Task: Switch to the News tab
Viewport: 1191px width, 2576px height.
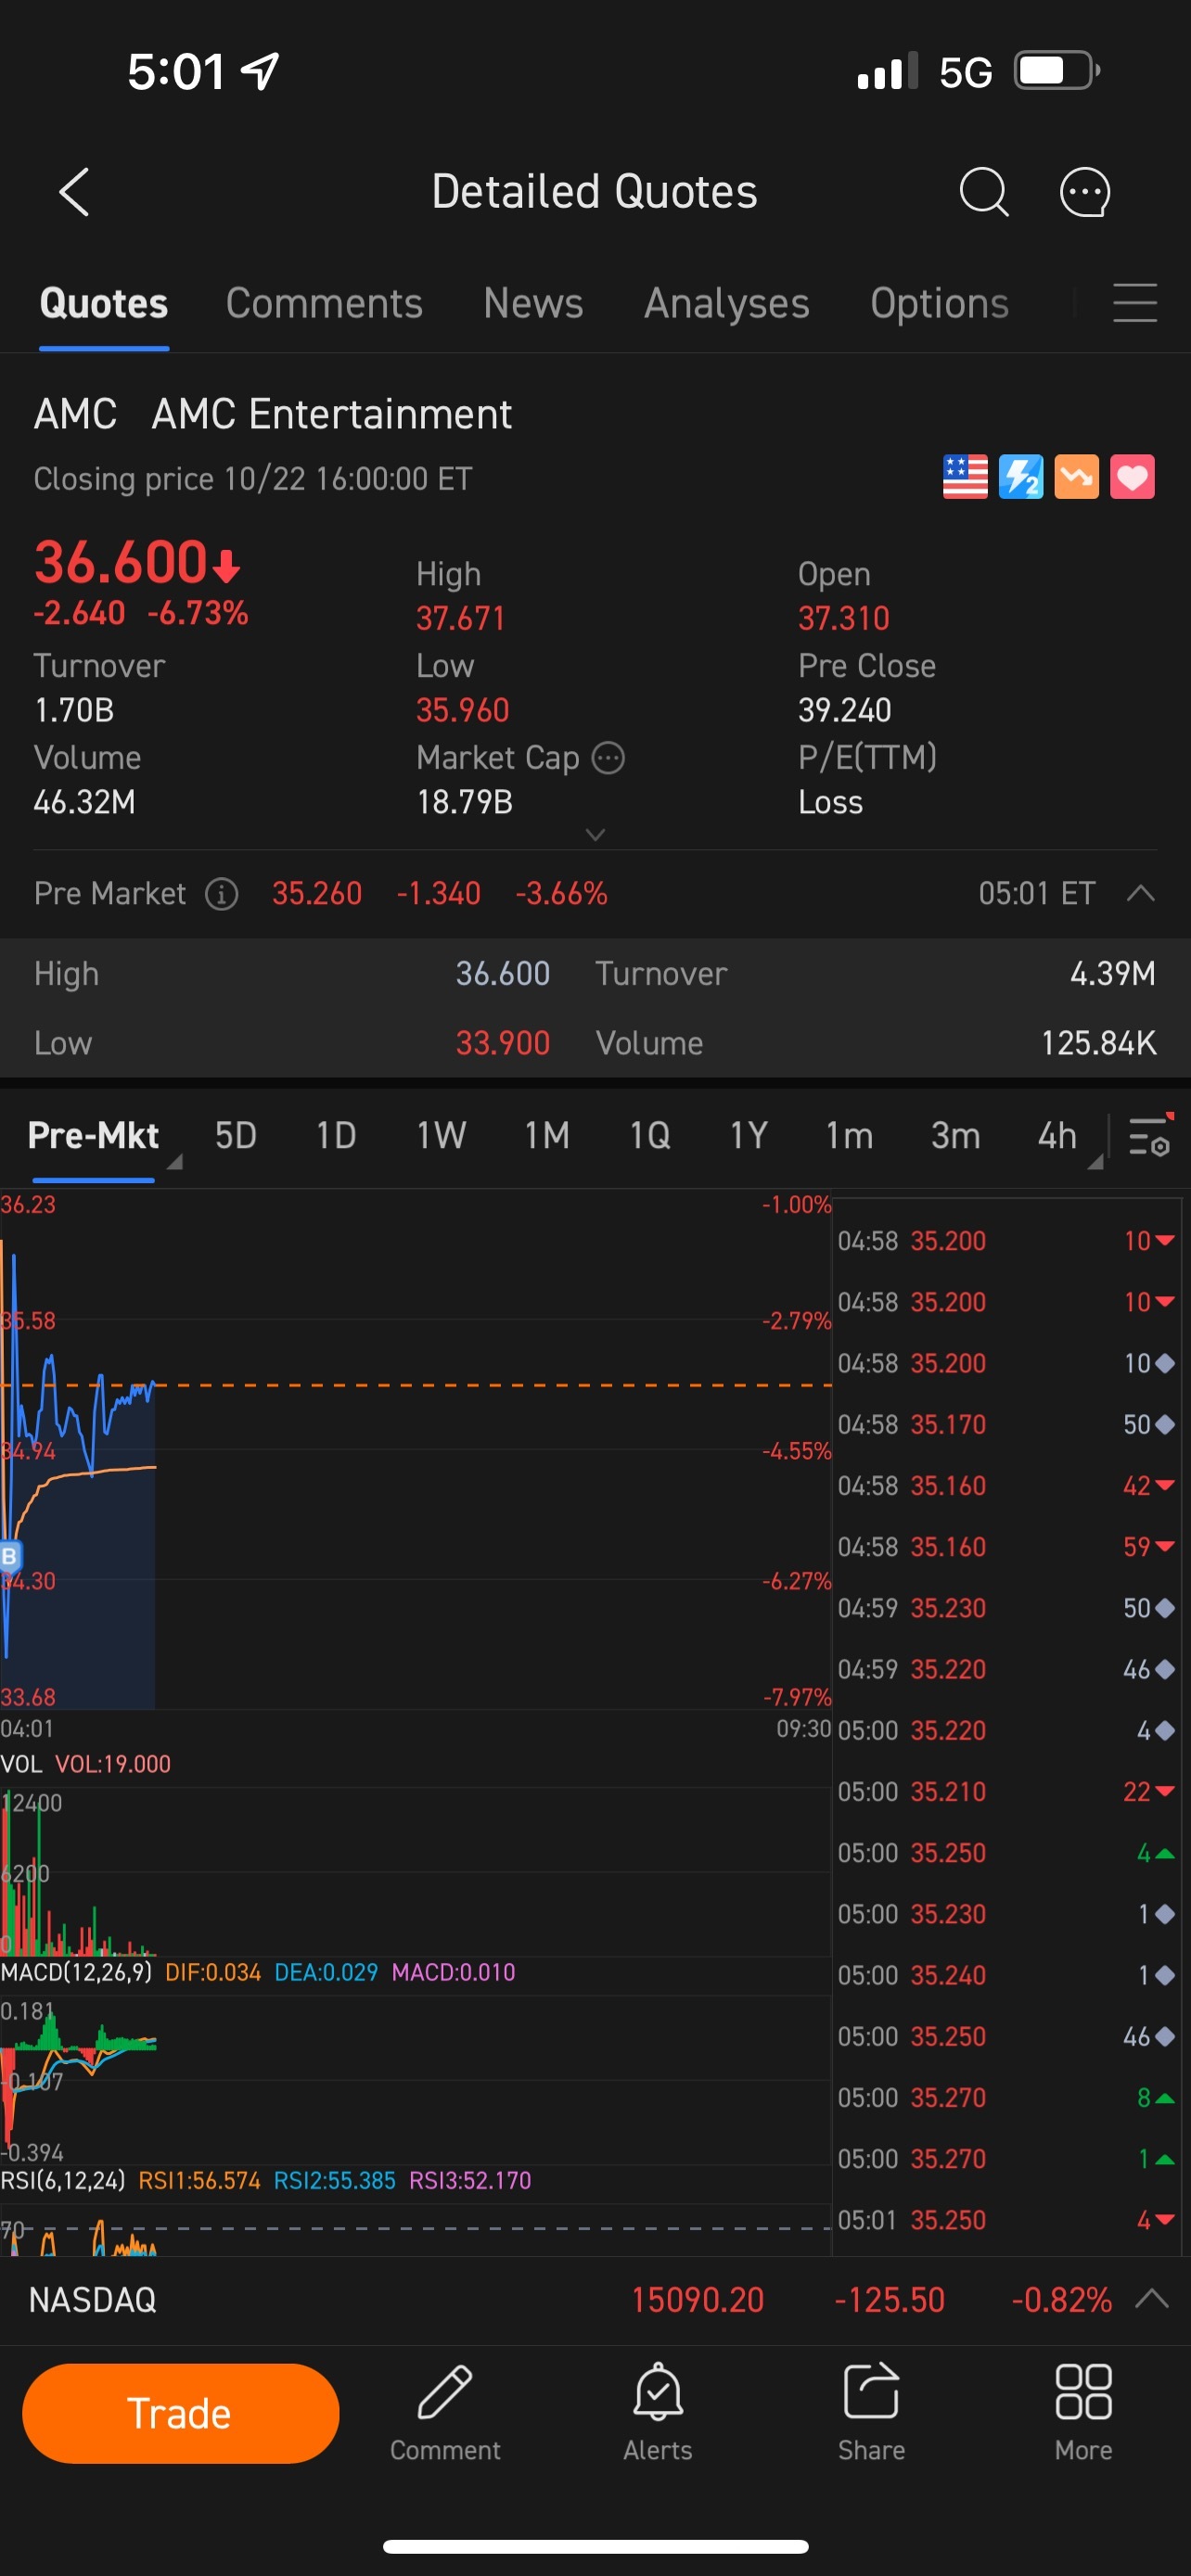Action: tap(533, 303)
